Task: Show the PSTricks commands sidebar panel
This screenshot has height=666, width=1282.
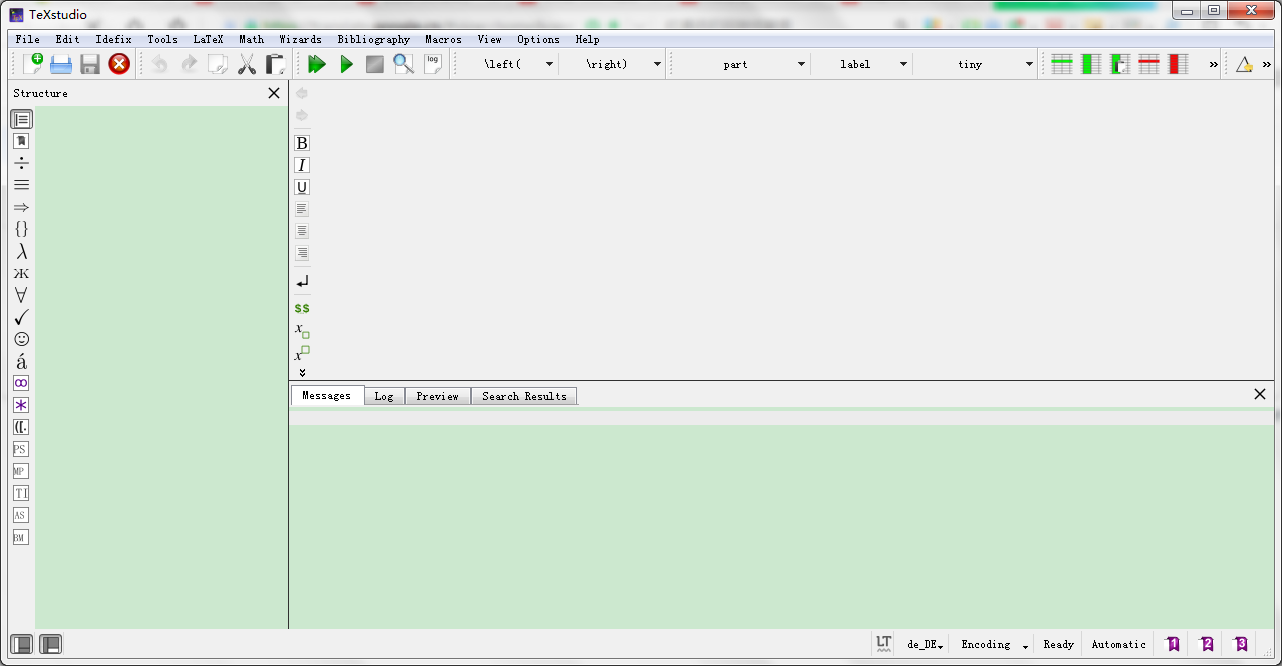Action: [x=20, y=448]
